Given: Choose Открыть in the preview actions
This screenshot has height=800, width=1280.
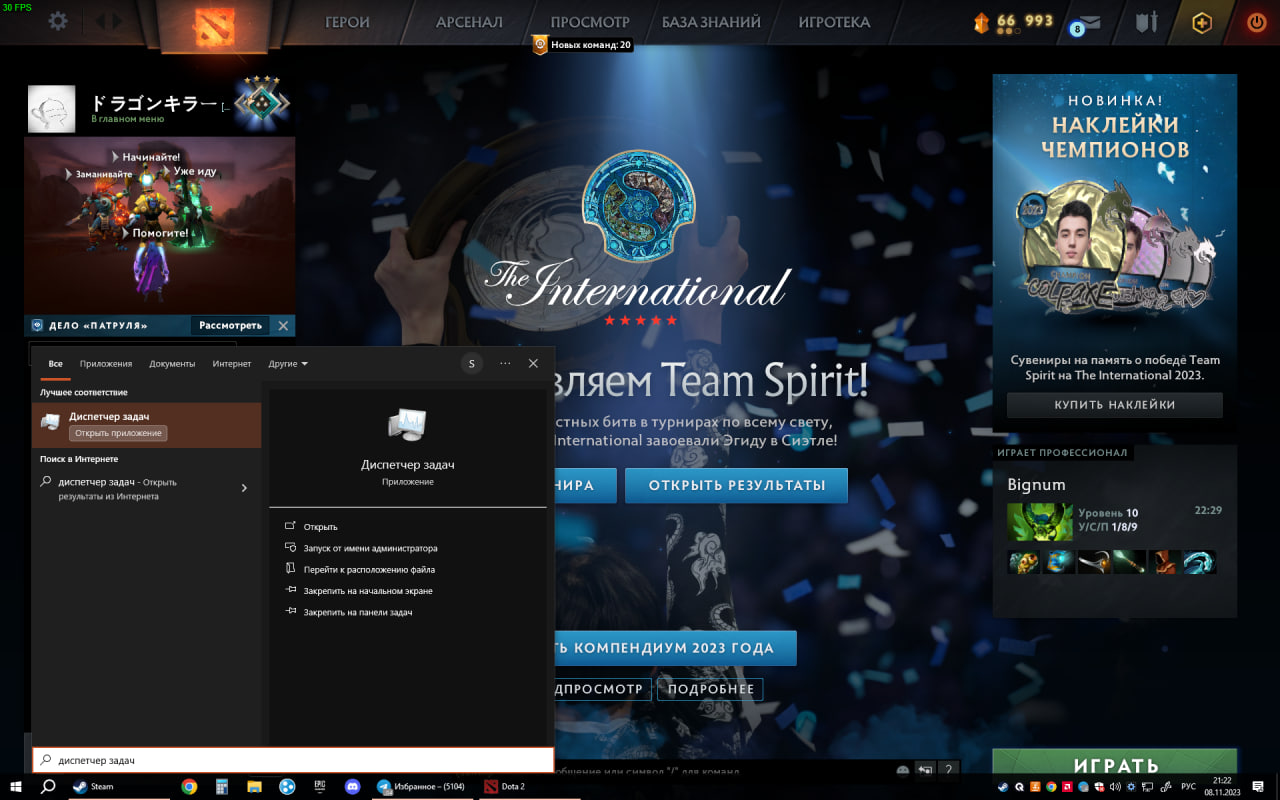Looking at the screenshot, I should click(321, 527).
